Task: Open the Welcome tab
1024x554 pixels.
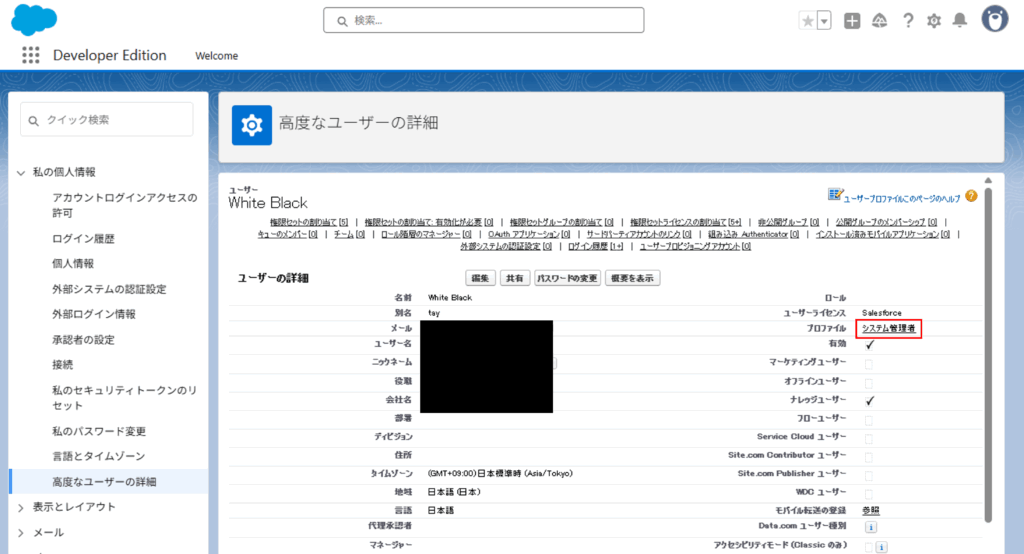Action: pyautogui.click(x=216, y=56)
